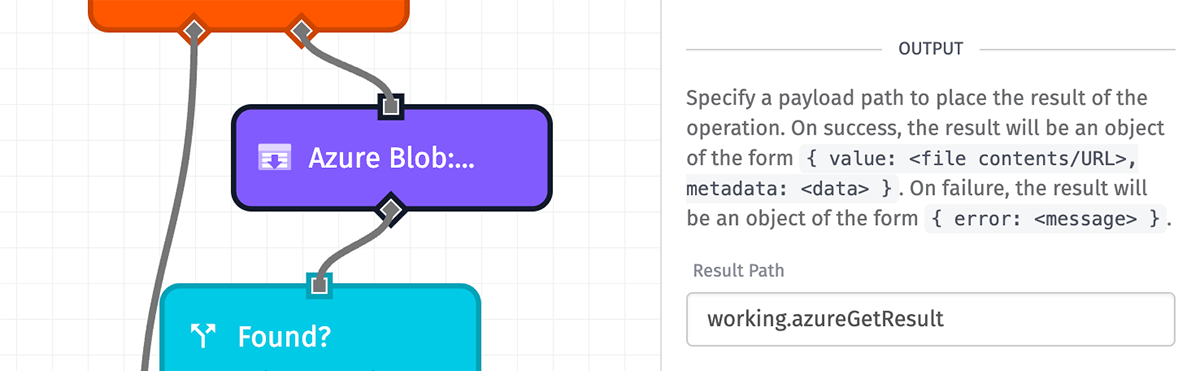Click the OUTPUT section header

click(x=931, y=48)
